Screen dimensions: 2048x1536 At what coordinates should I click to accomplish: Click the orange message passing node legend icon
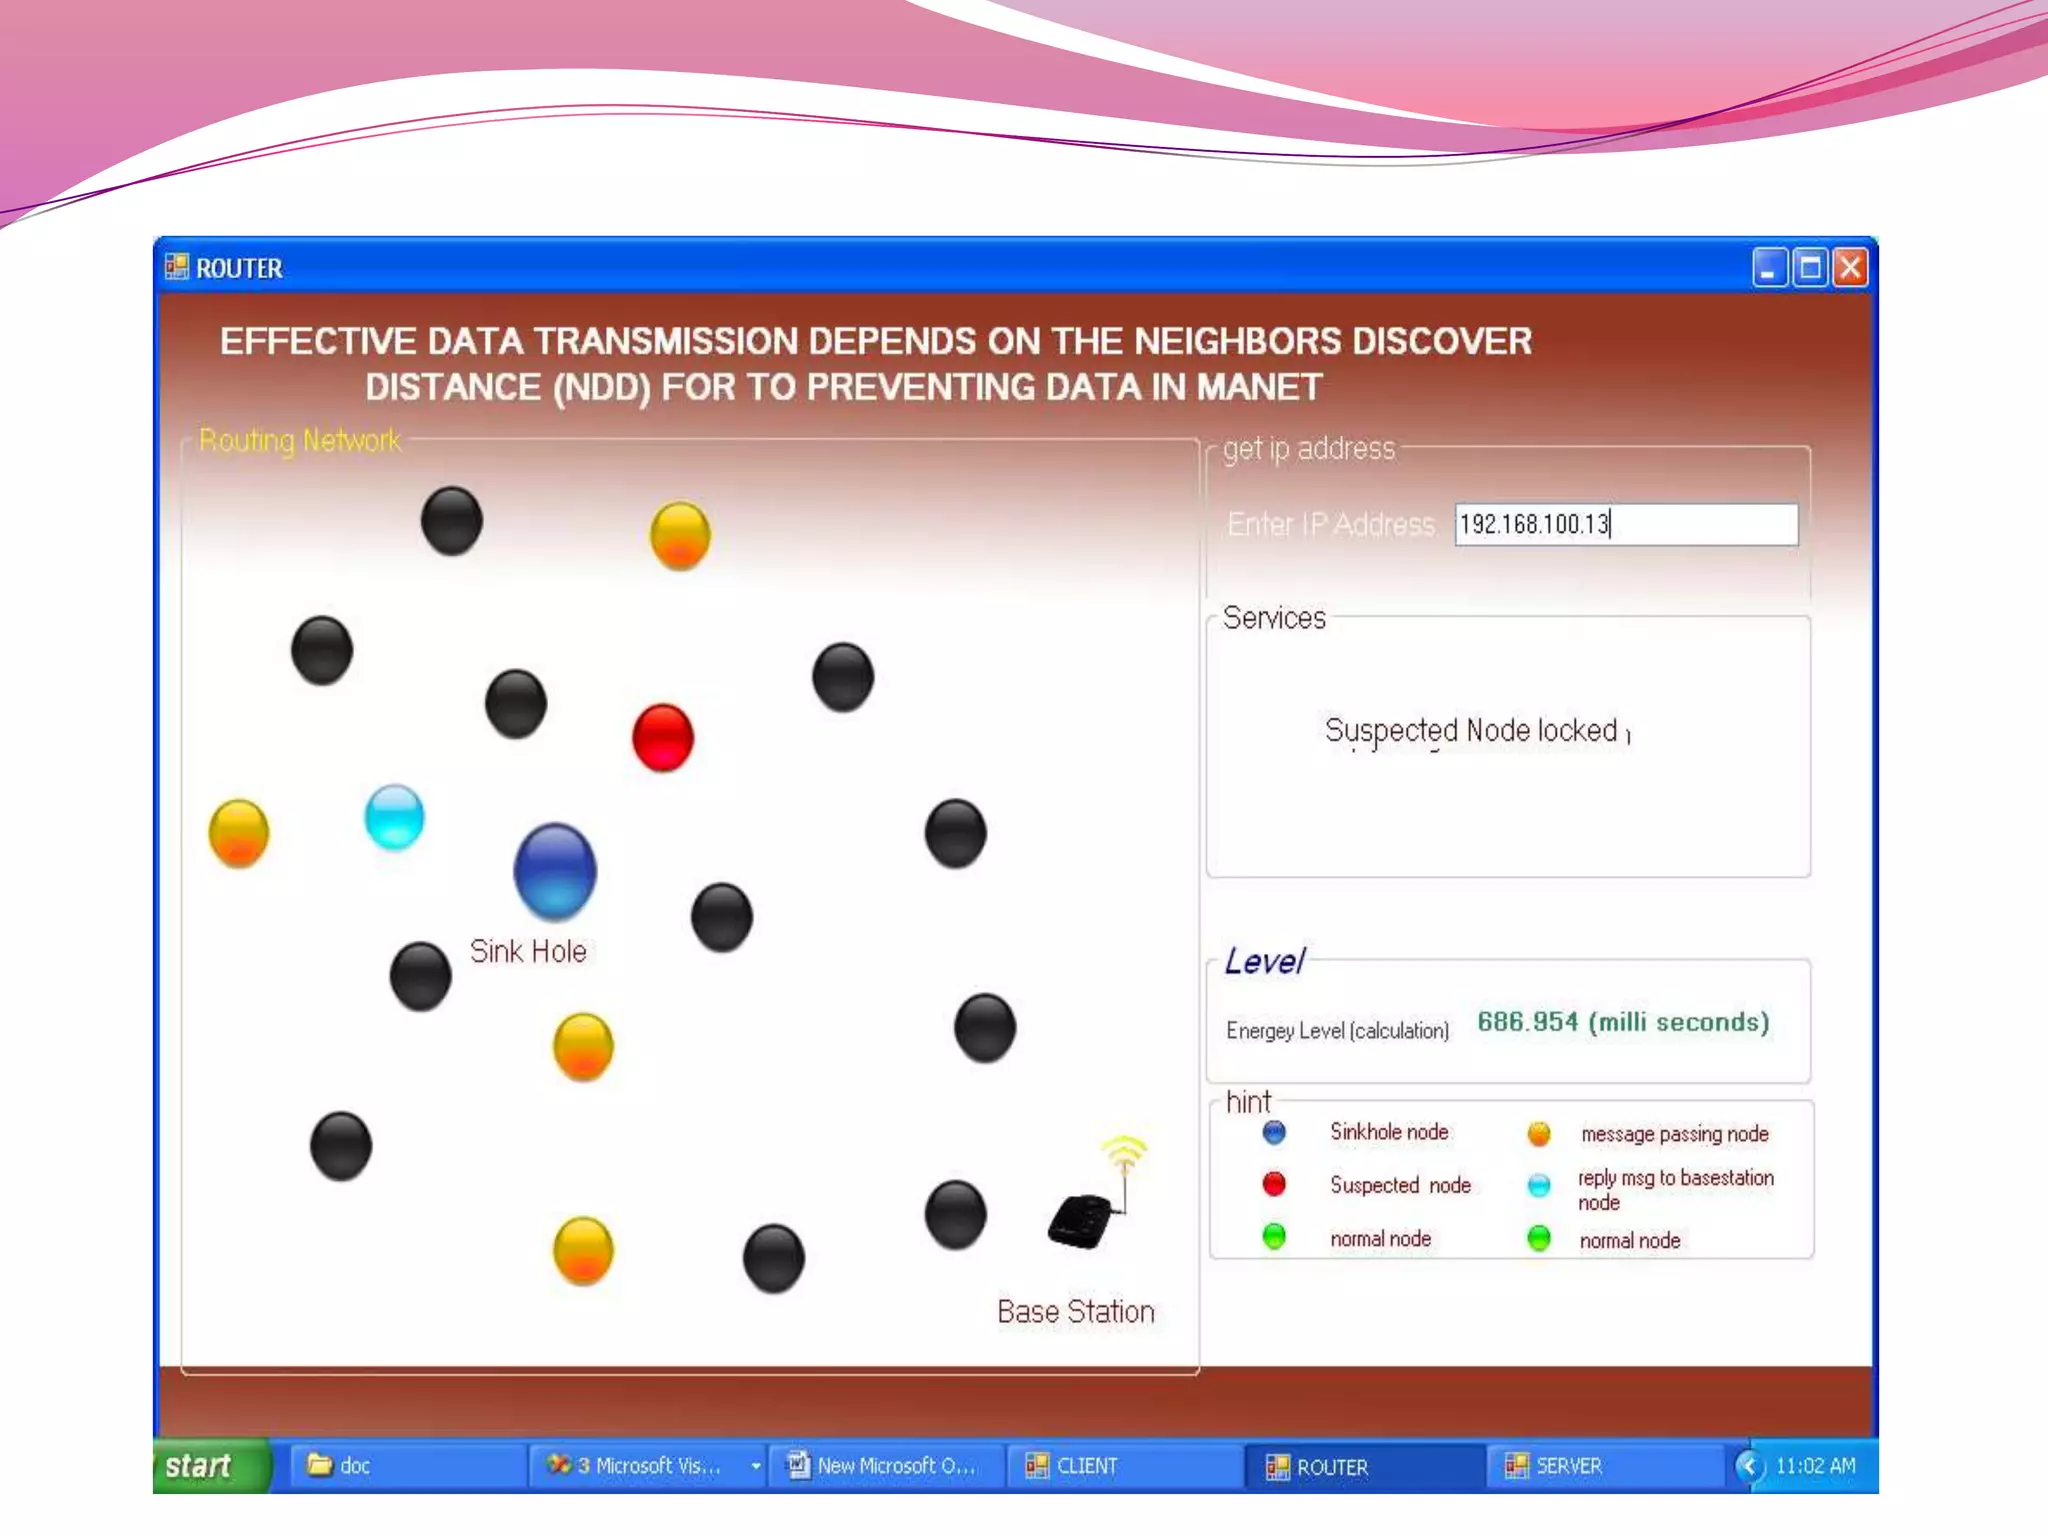(x=1539, y=1133)
